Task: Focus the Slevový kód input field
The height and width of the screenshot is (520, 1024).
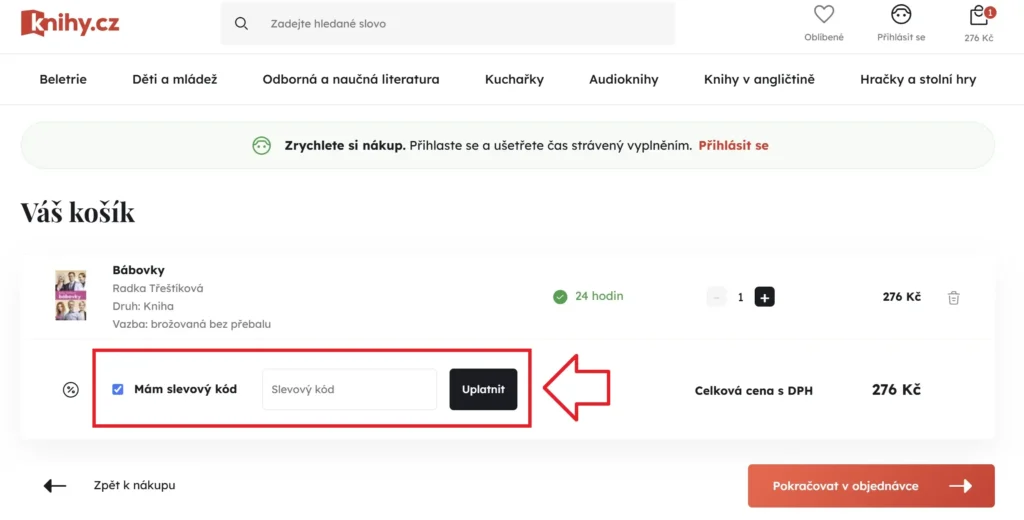Action: (349, 389)
